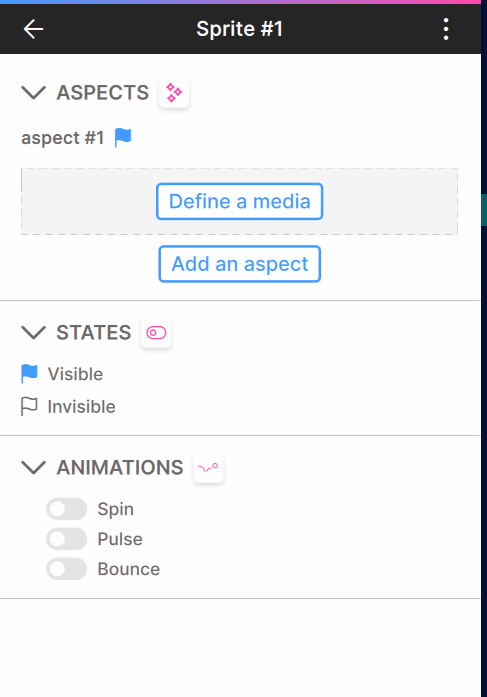
Task: Collapse the ANIMATIONS section chevron
Action: (34, 468)
